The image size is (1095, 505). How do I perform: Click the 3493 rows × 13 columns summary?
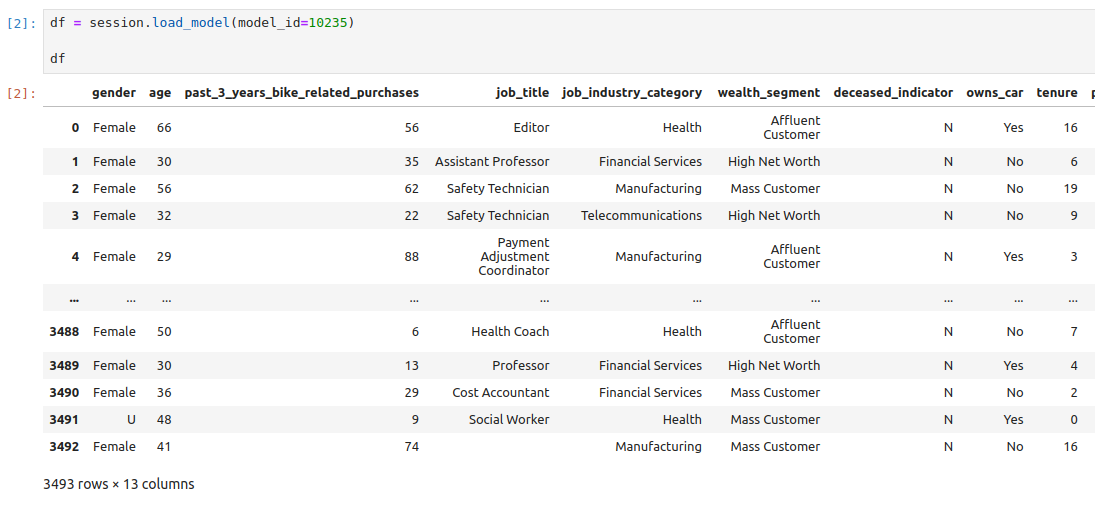click(x=119, y=484)
